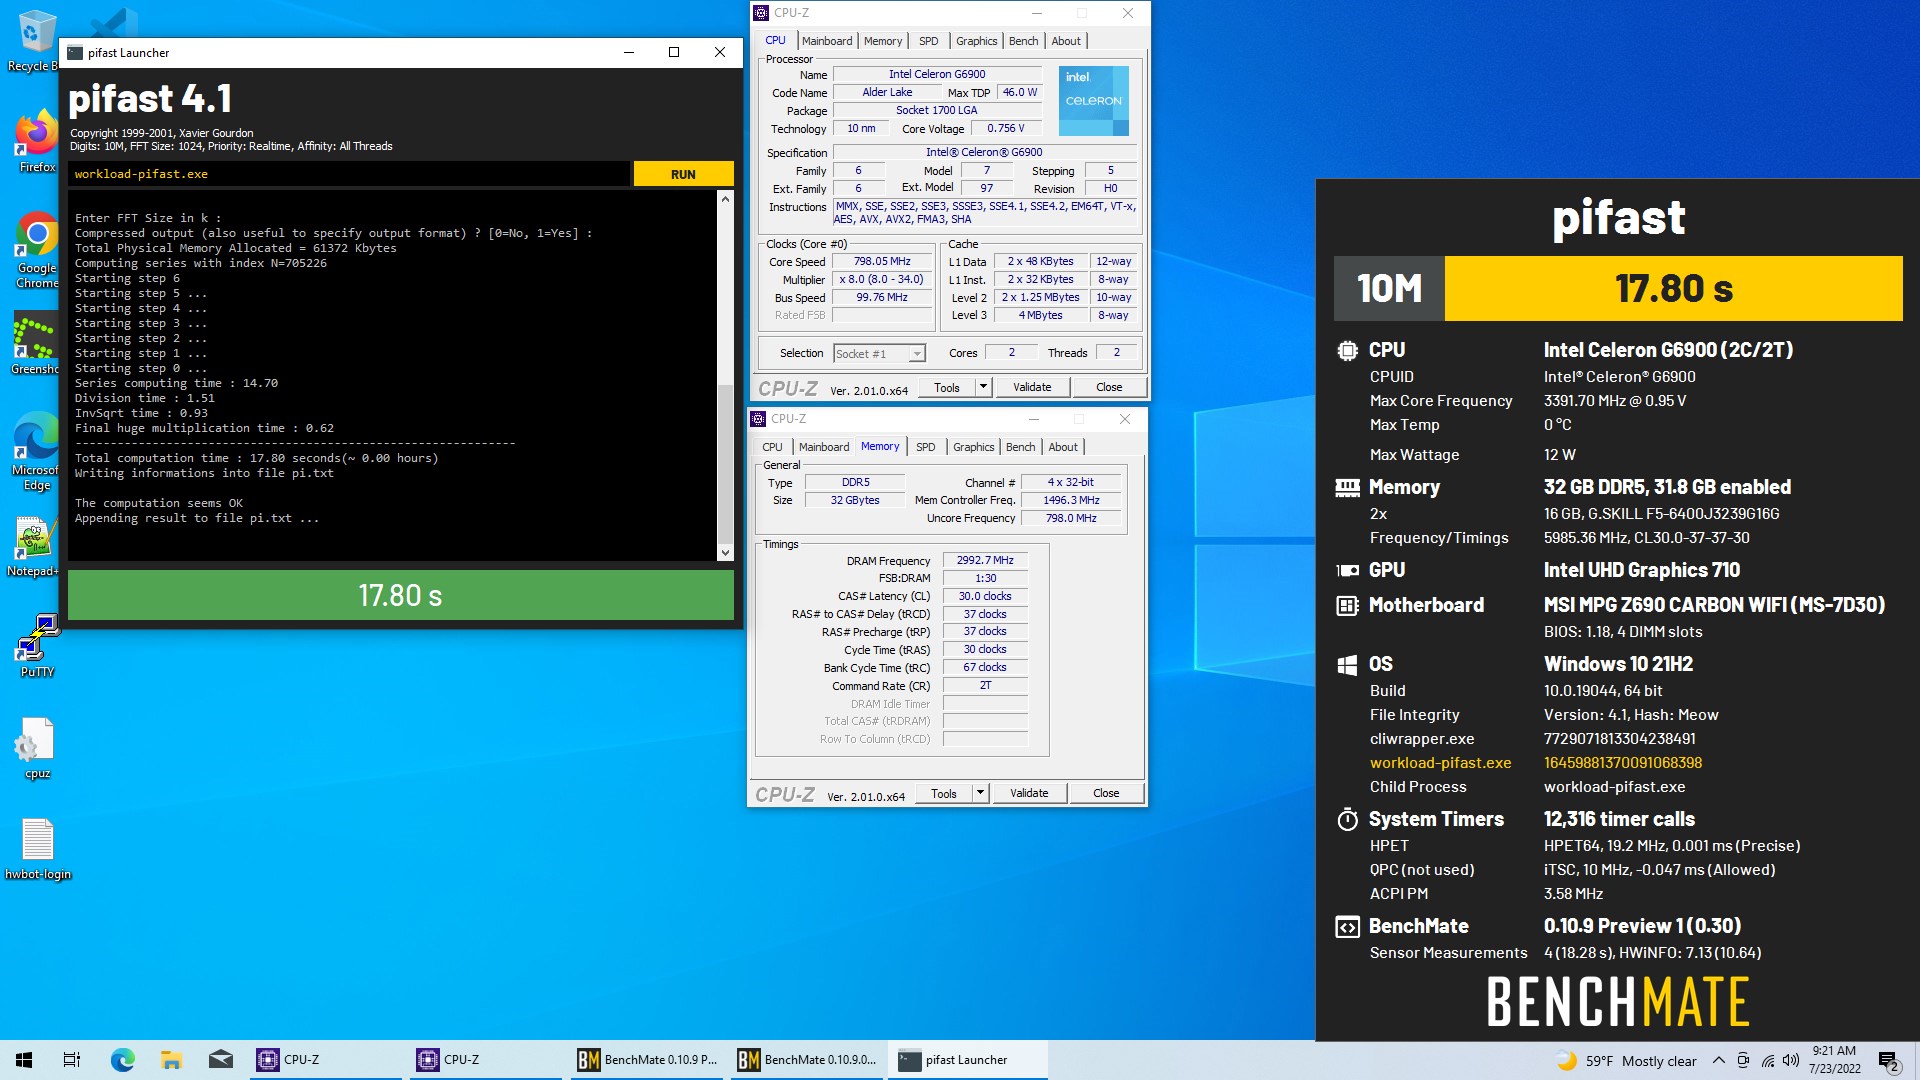The image size is (1920, 1080).
Task: Click the taskbar clock showing 9:21 AM
Action: 1834,1060
